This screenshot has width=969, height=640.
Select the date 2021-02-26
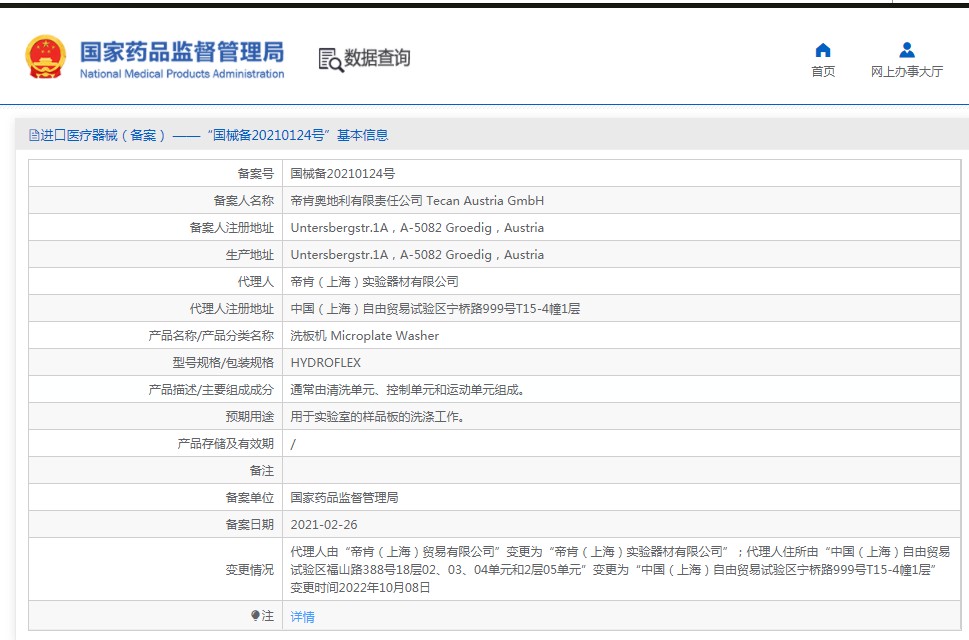[x=324, y=525]
